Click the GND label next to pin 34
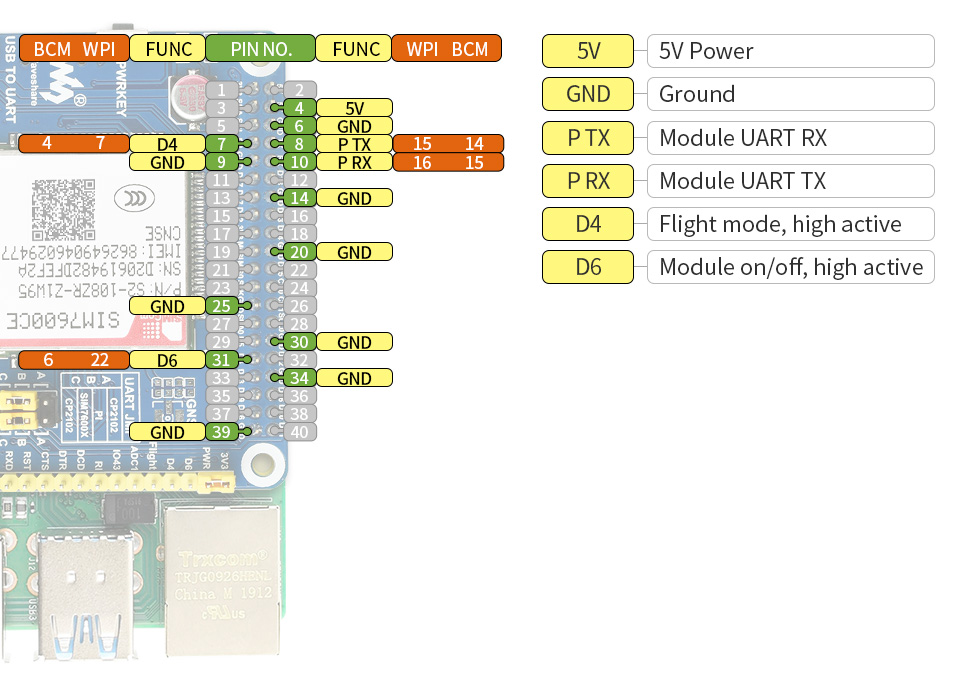960x693 pixels. [x=354, y=378]
